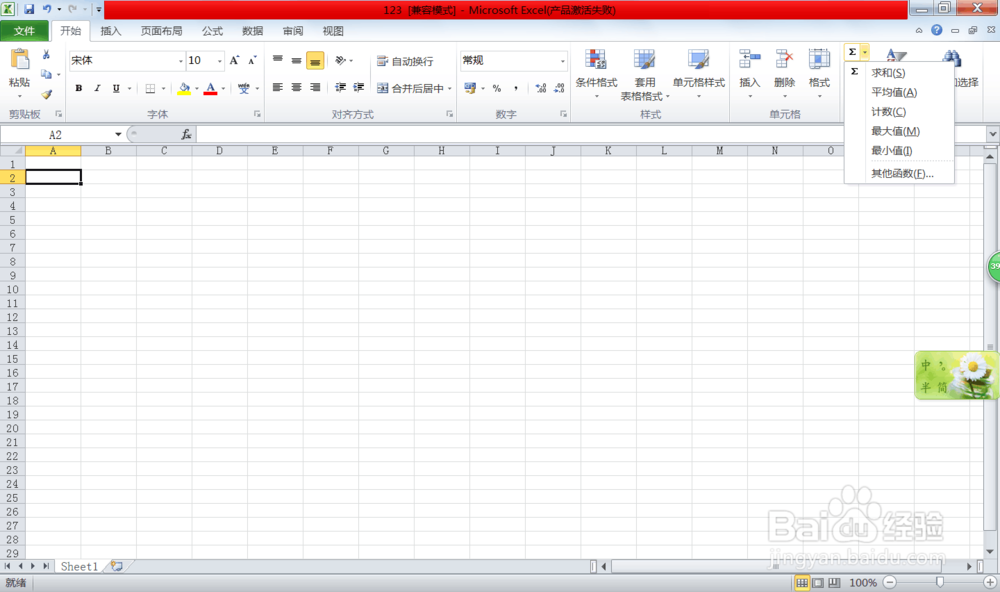Toggle italic formatting
The width and height of the screenshot is (1000, 592).
click(97, 89)
